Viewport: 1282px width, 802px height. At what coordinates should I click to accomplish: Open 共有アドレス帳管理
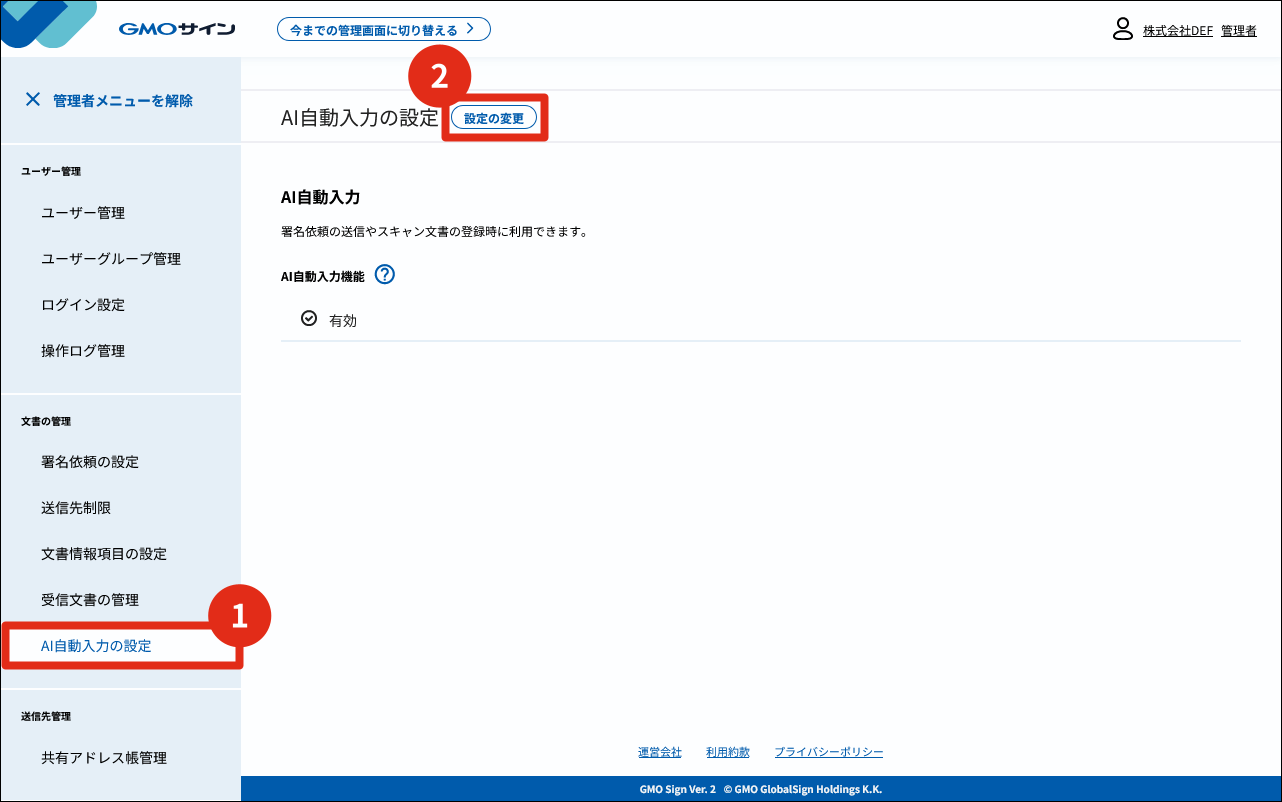104,758
